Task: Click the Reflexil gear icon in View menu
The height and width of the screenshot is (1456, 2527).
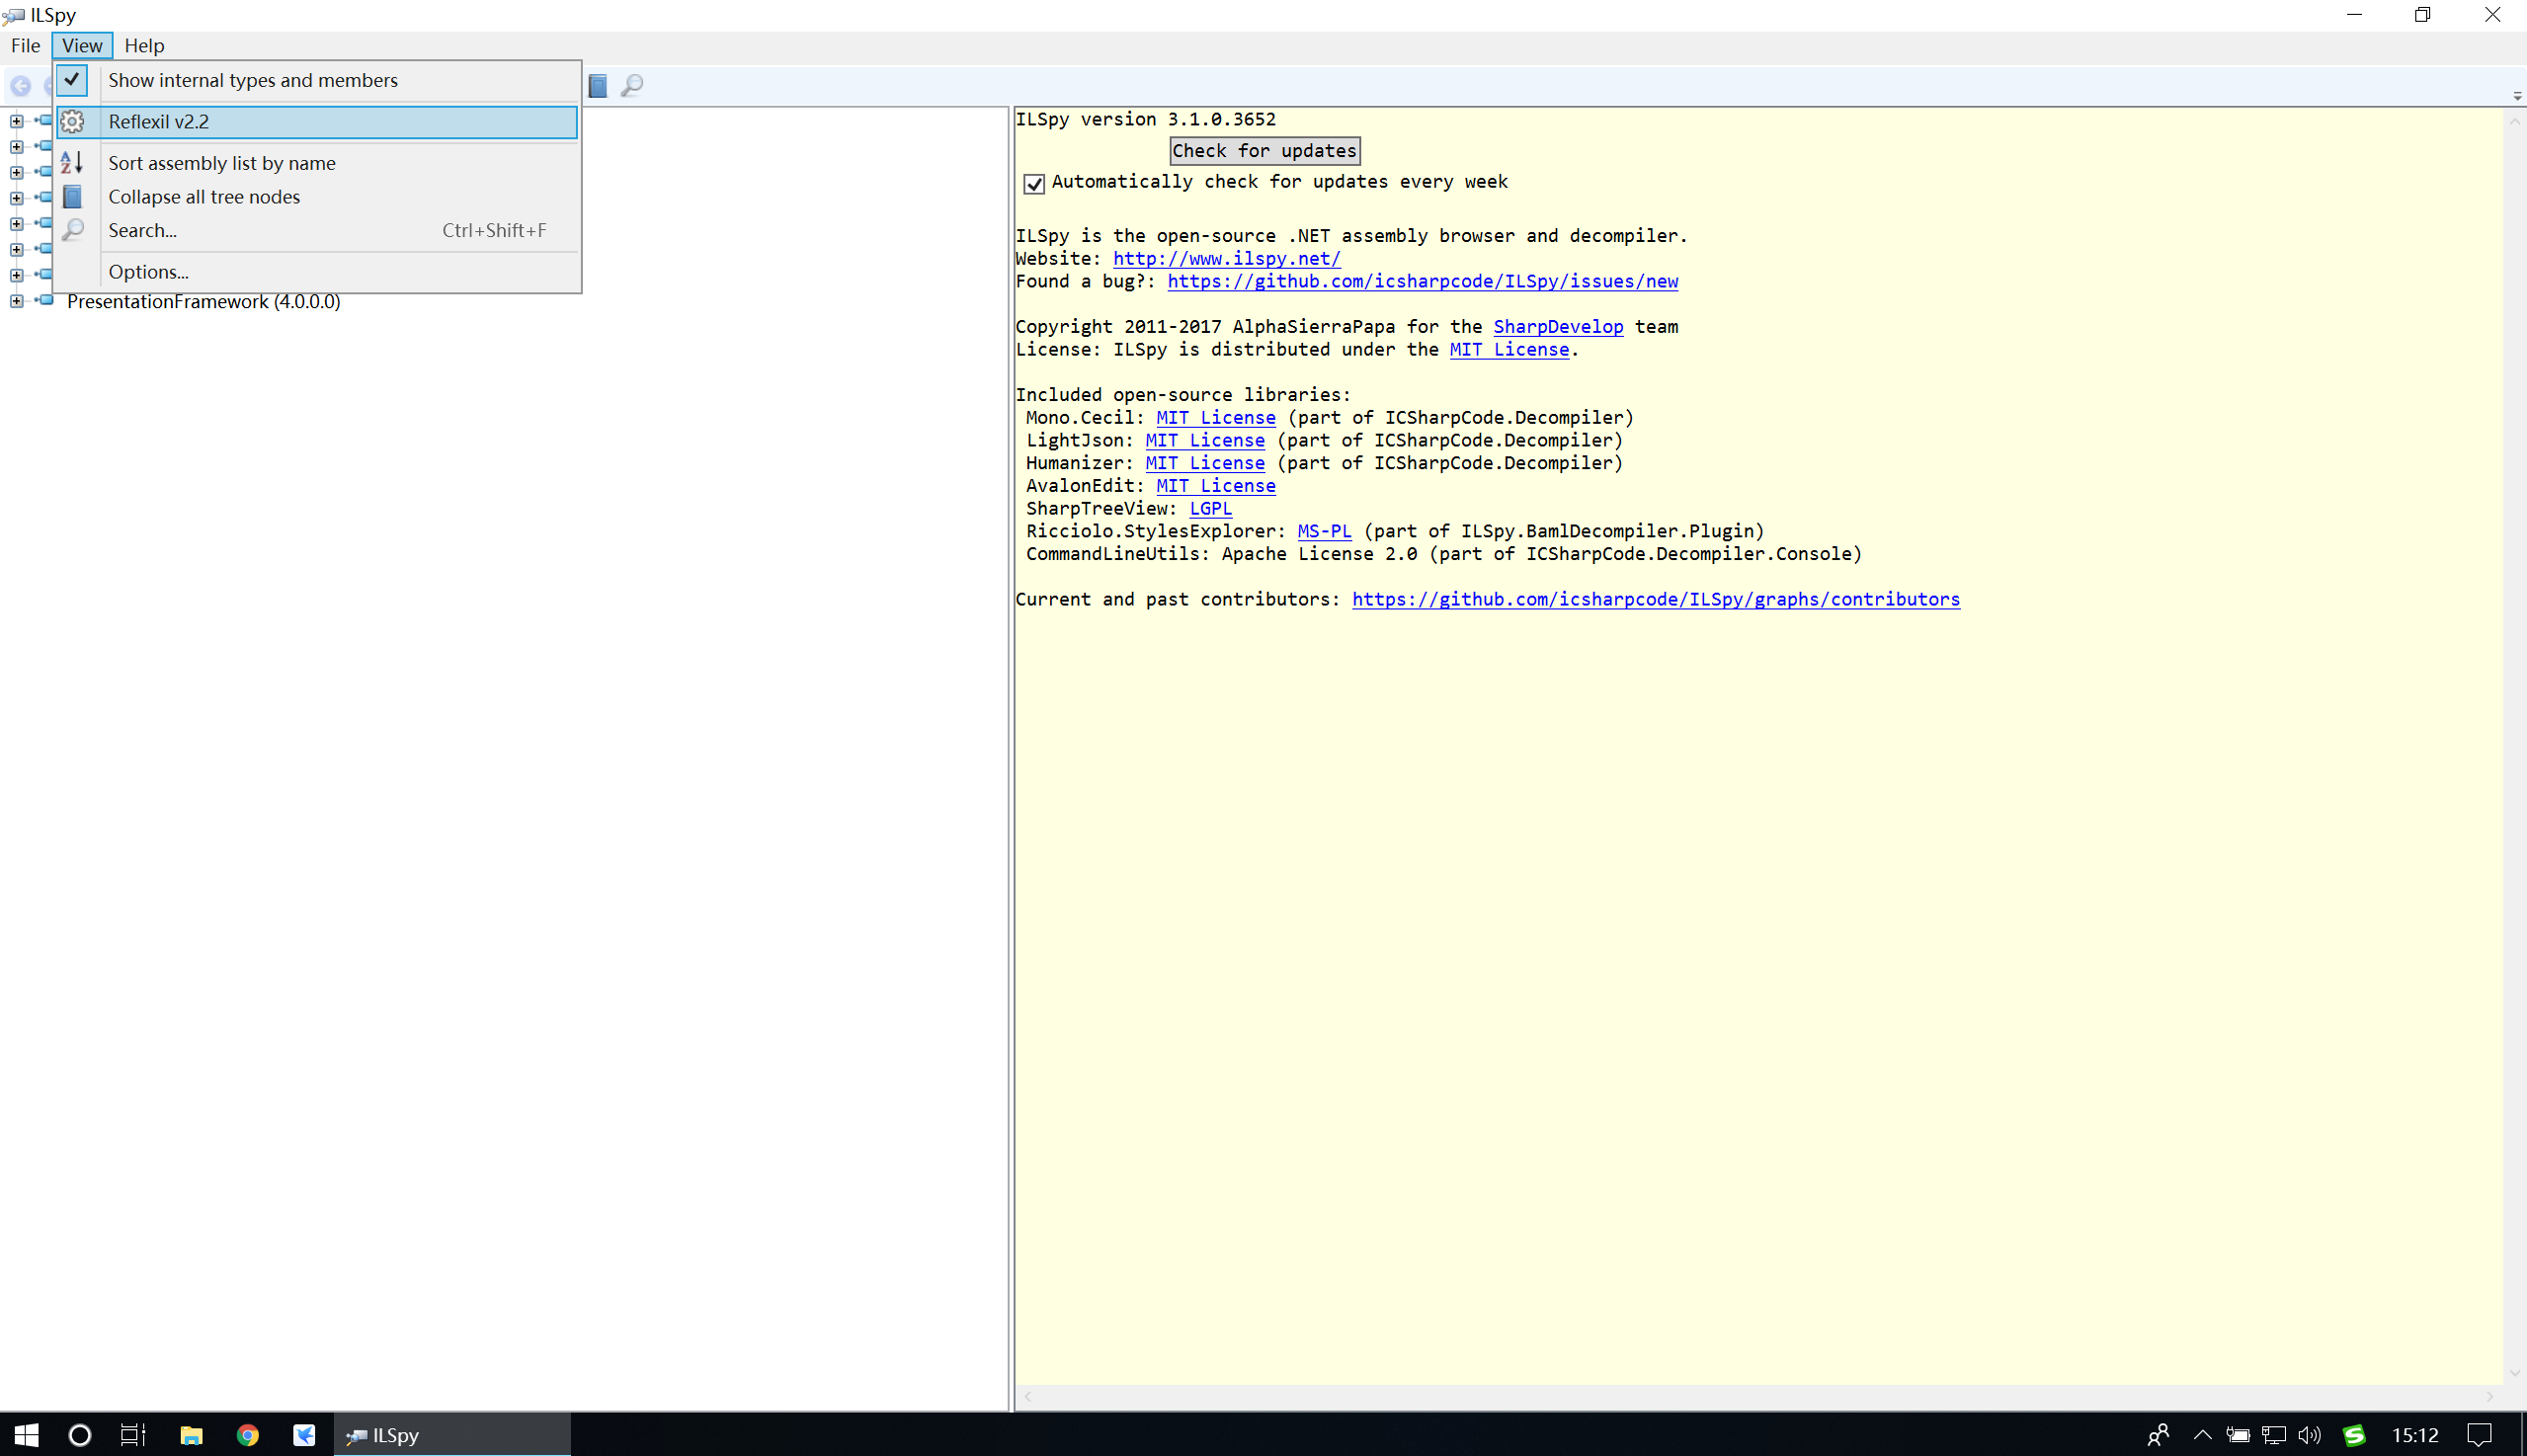Action: point(72,122)
